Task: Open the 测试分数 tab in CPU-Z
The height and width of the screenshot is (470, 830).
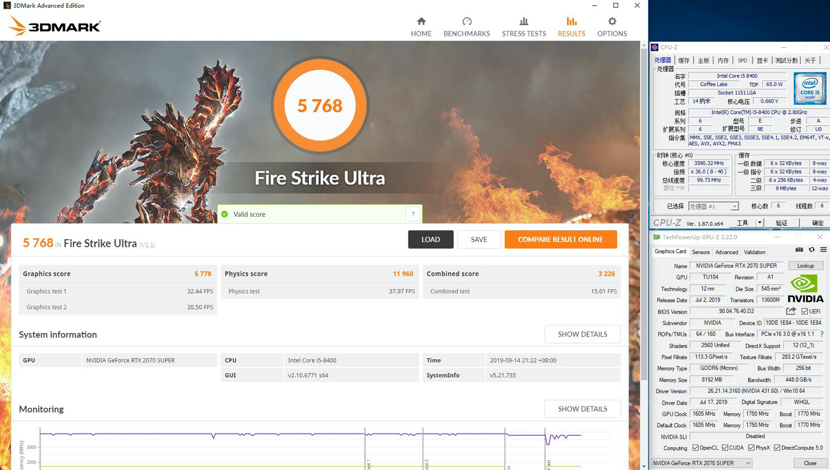Action: 787,60
